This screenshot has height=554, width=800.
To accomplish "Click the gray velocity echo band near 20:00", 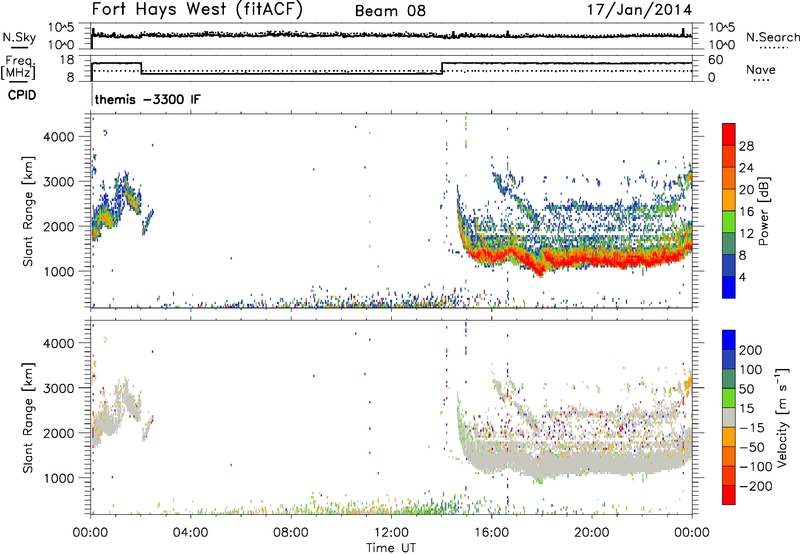I will tap(591, 463).
